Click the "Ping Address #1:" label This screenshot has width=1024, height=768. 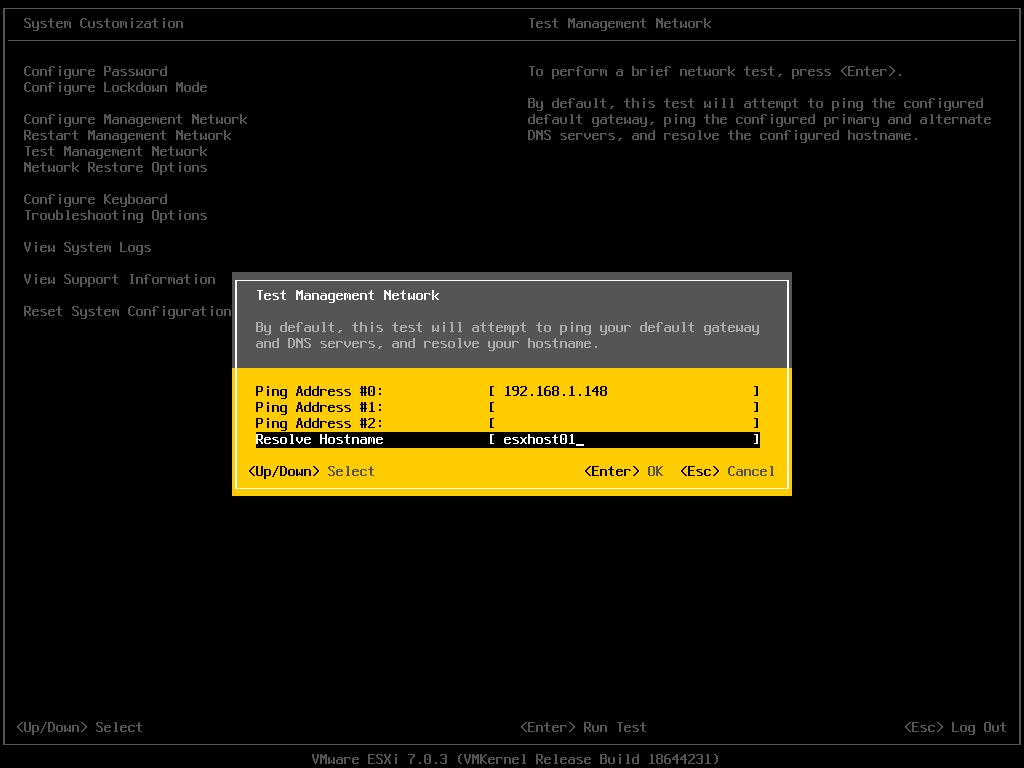coord(319,408)
